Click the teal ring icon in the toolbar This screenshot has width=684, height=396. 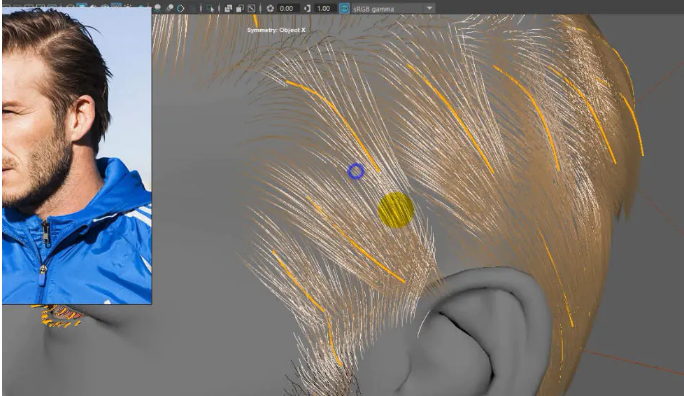click(181, 8)
